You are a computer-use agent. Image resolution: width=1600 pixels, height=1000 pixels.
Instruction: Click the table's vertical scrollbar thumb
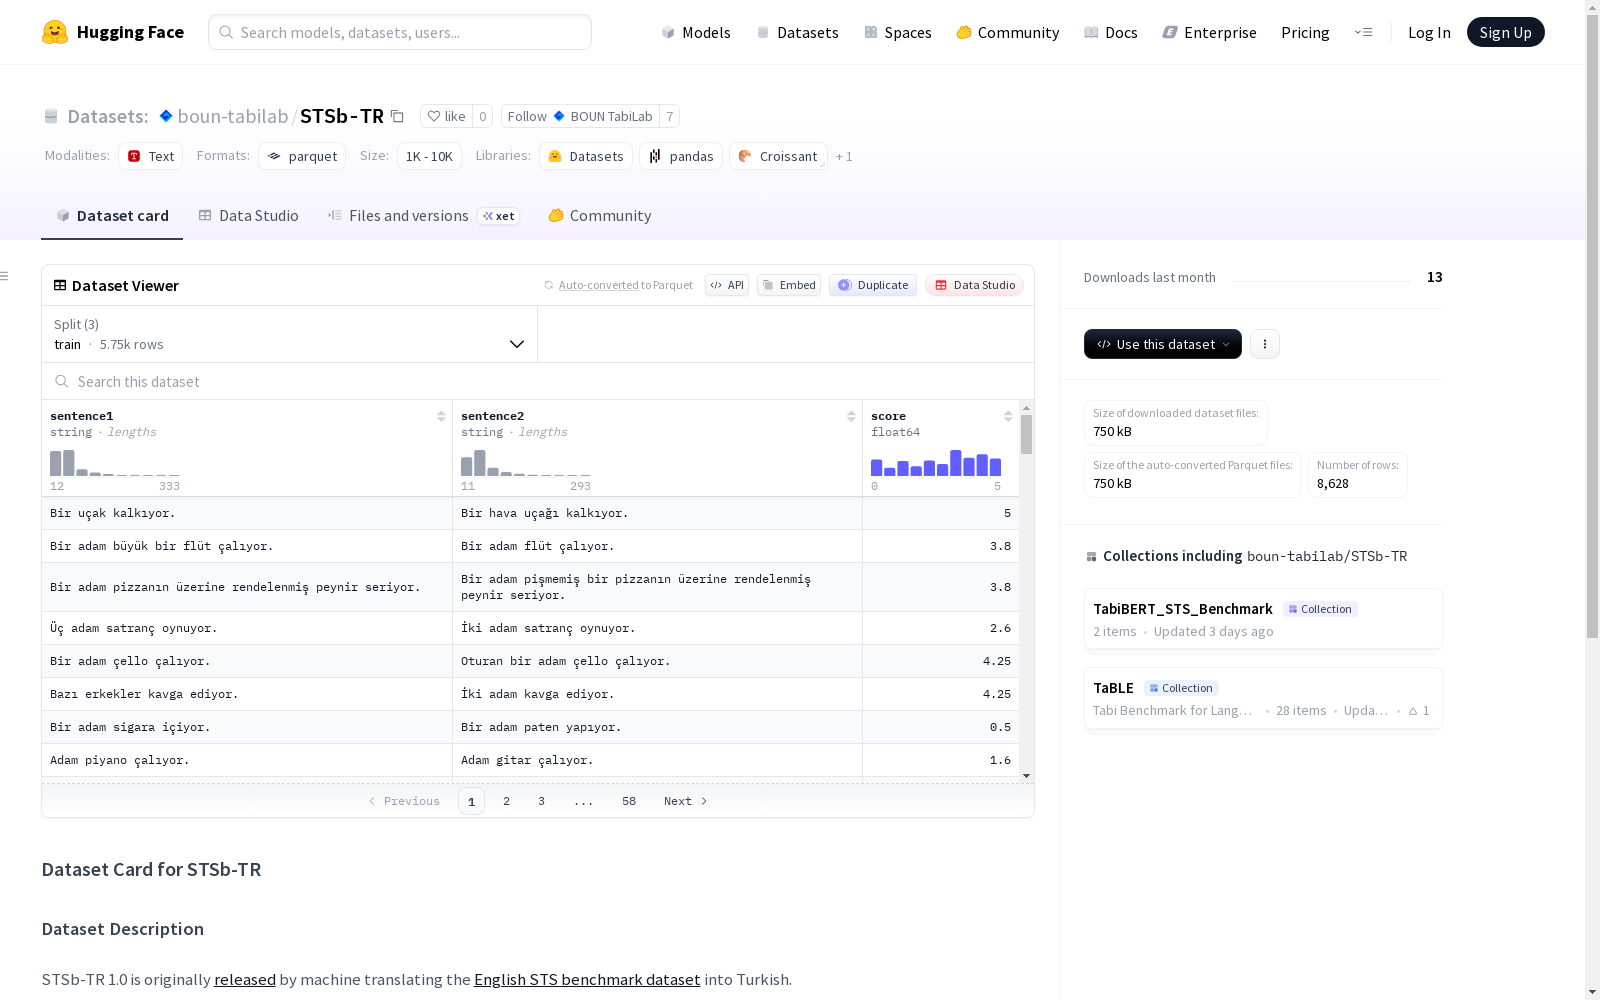[x=1026, y=434]
